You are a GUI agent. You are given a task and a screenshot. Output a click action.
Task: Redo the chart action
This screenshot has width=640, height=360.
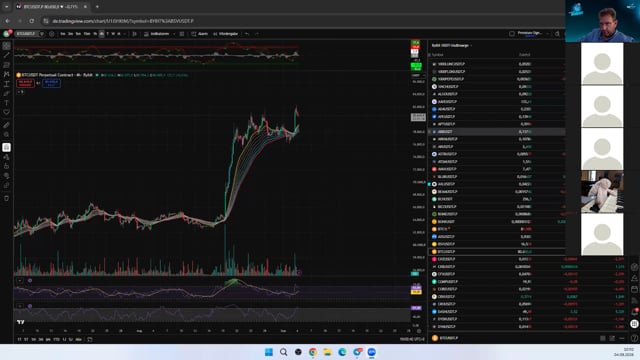pyautogui.click(x=257, y=34)
